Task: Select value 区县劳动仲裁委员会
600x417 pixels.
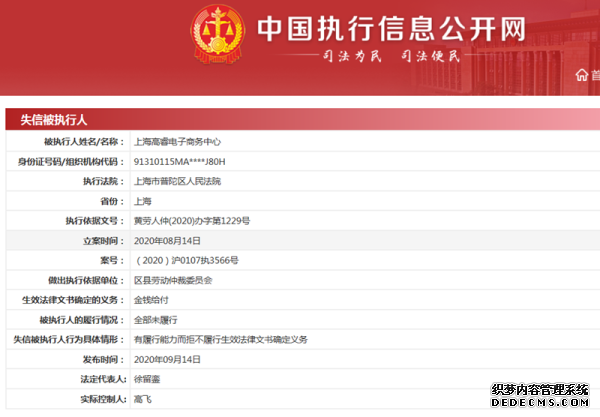Action: (x=173, y=280)
